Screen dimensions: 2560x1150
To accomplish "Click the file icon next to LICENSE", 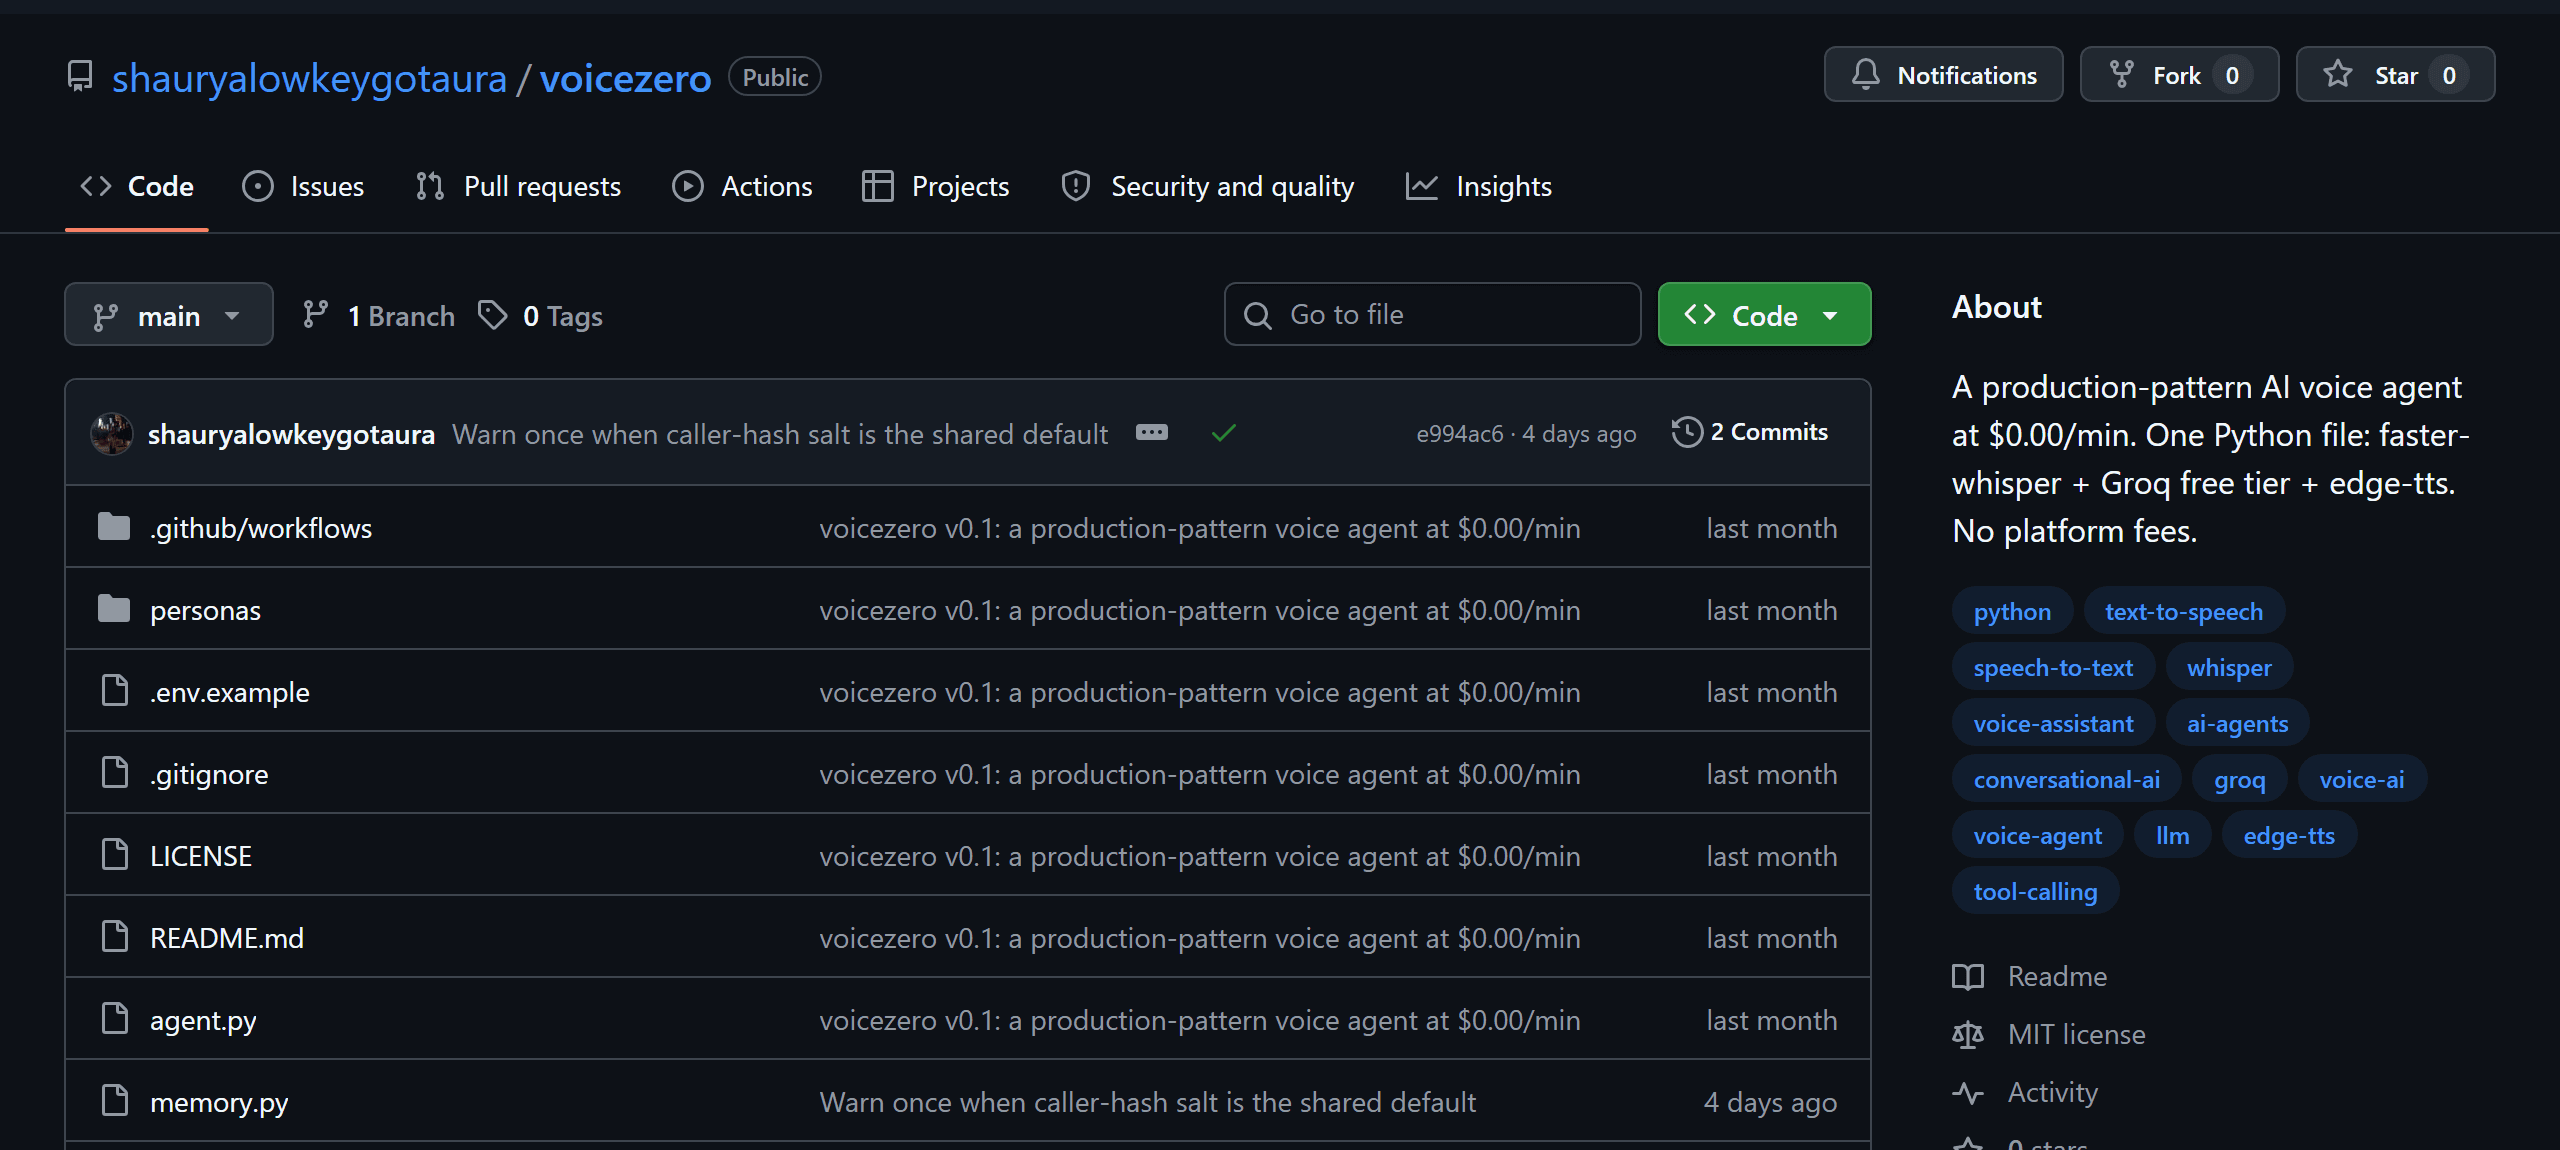I will click(115, 855).
